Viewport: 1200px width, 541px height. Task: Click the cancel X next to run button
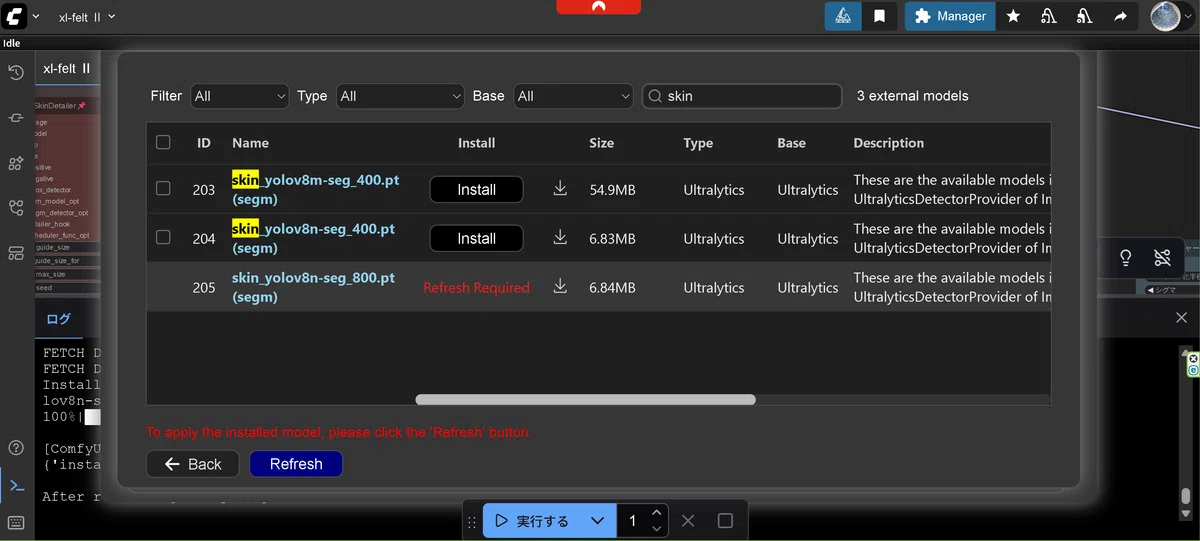tap(688, 521)
